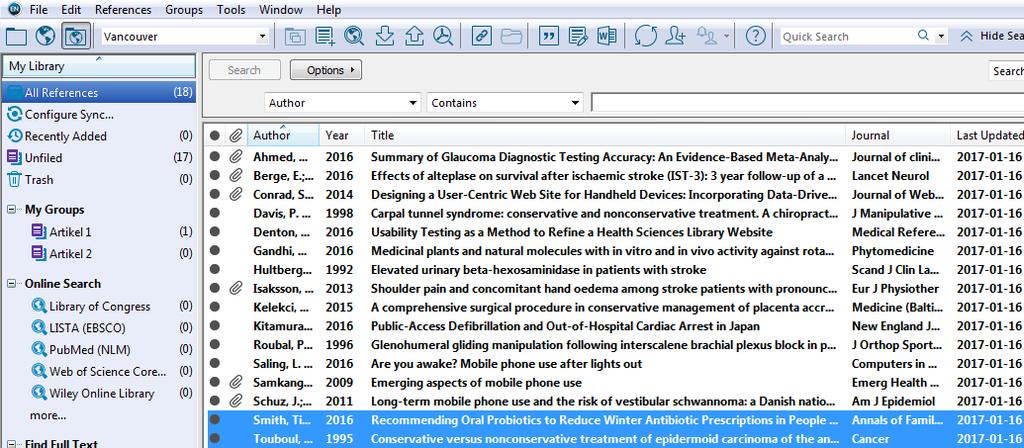Viewport: 1024px width, 448px height.
Task: Collapse the Online Search group set
Action: [11, 283]
